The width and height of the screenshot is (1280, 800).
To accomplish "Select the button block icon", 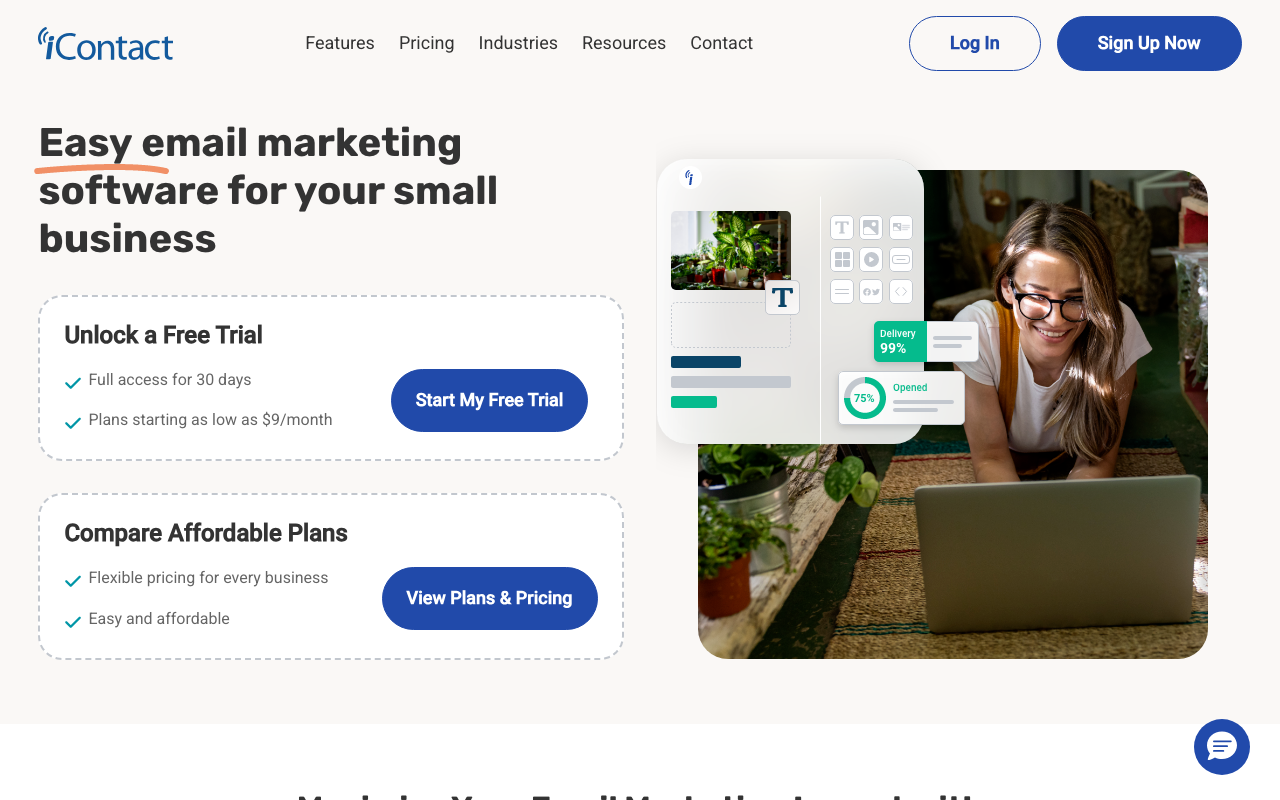I will click(x=901, y=260).
